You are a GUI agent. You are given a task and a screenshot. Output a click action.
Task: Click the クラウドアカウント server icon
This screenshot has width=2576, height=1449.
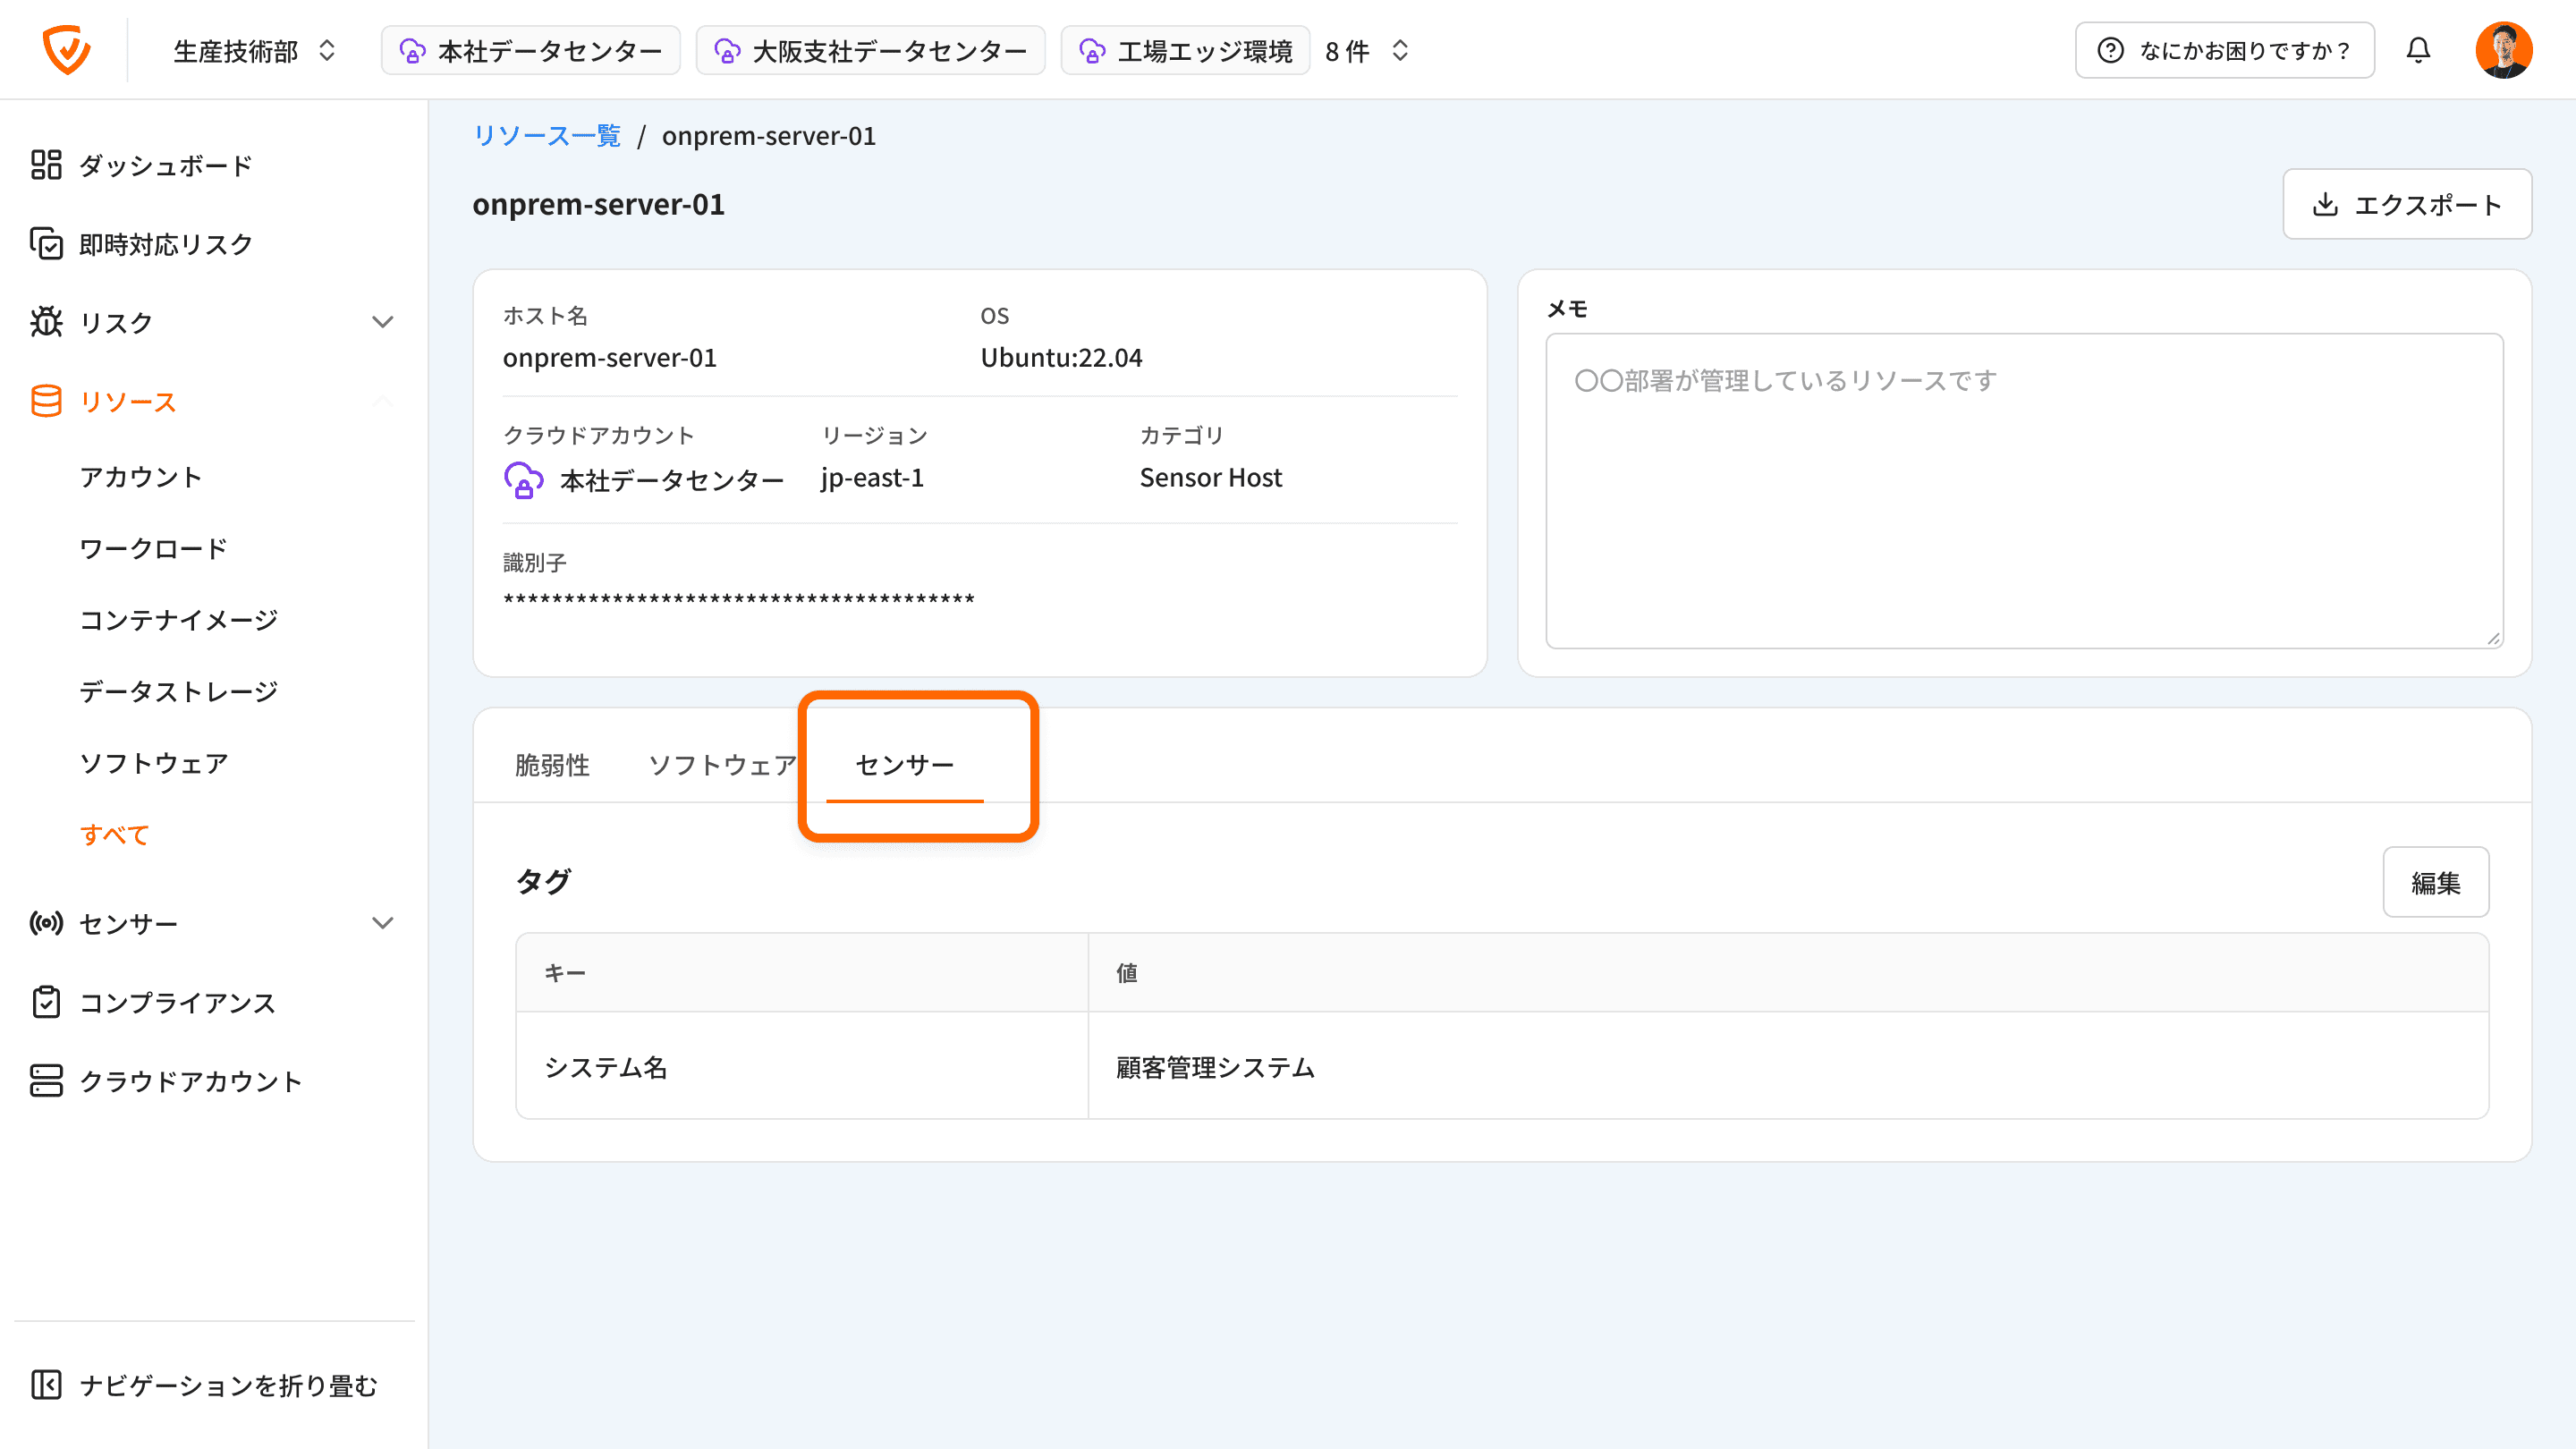46,1081
